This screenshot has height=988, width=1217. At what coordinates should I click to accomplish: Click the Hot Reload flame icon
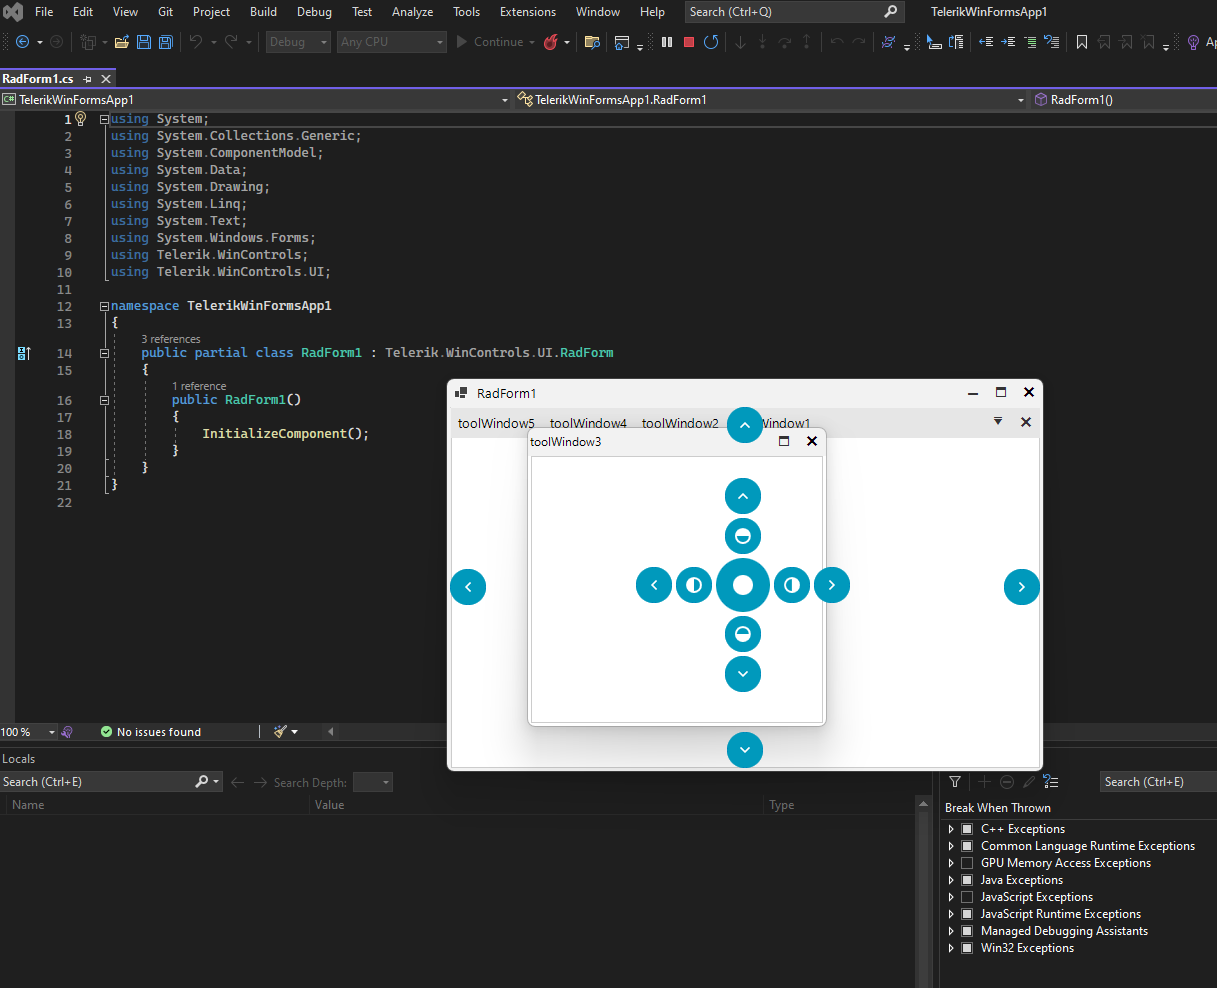click(551, 42)
